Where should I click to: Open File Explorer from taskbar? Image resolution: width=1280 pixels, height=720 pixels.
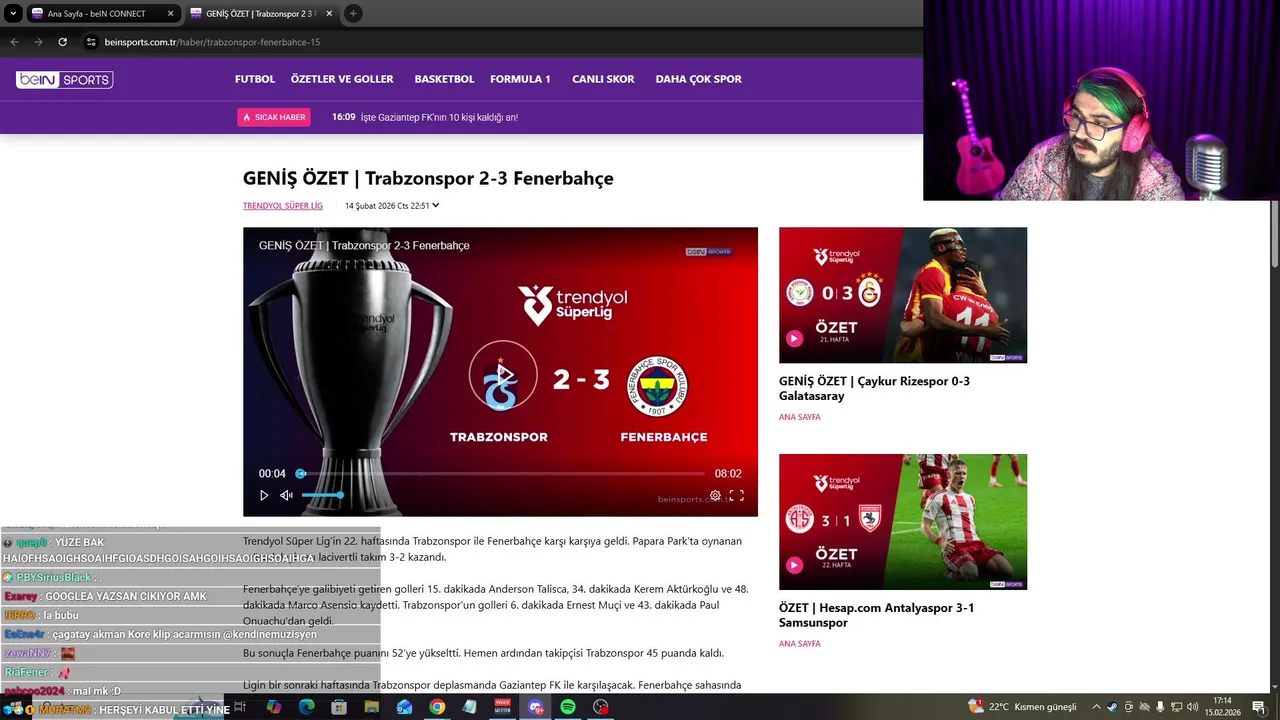coord(372,707)
